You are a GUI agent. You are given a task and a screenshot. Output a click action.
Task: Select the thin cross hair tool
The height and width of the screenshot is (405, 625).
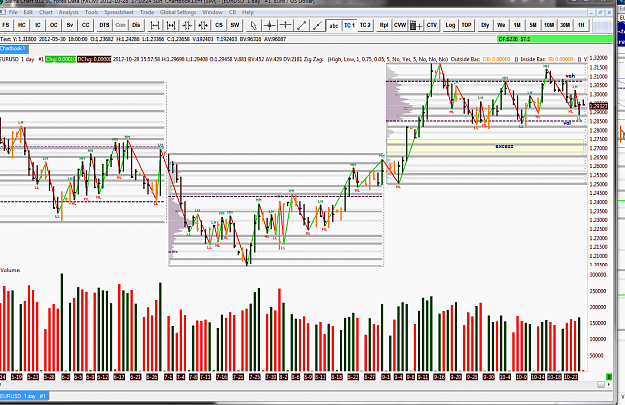point(285,26)
